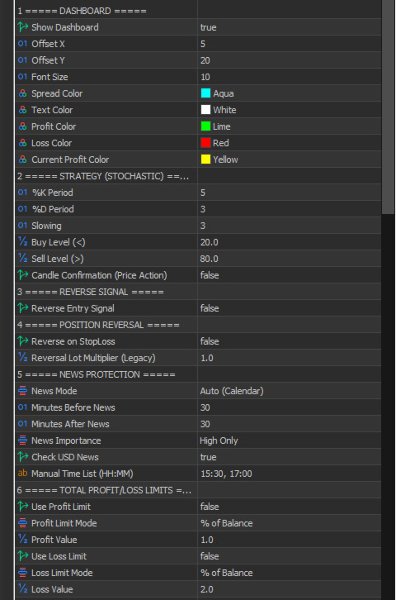The height and width of the screenshot is (600, 396).
Task: Click the Red loss color swatch
Action: click(206, 143)
